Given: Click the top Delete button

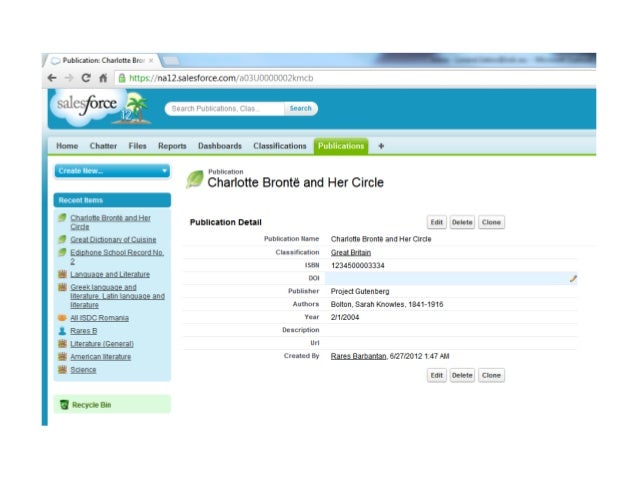Looking at the screenshot, I should (462, 222).
